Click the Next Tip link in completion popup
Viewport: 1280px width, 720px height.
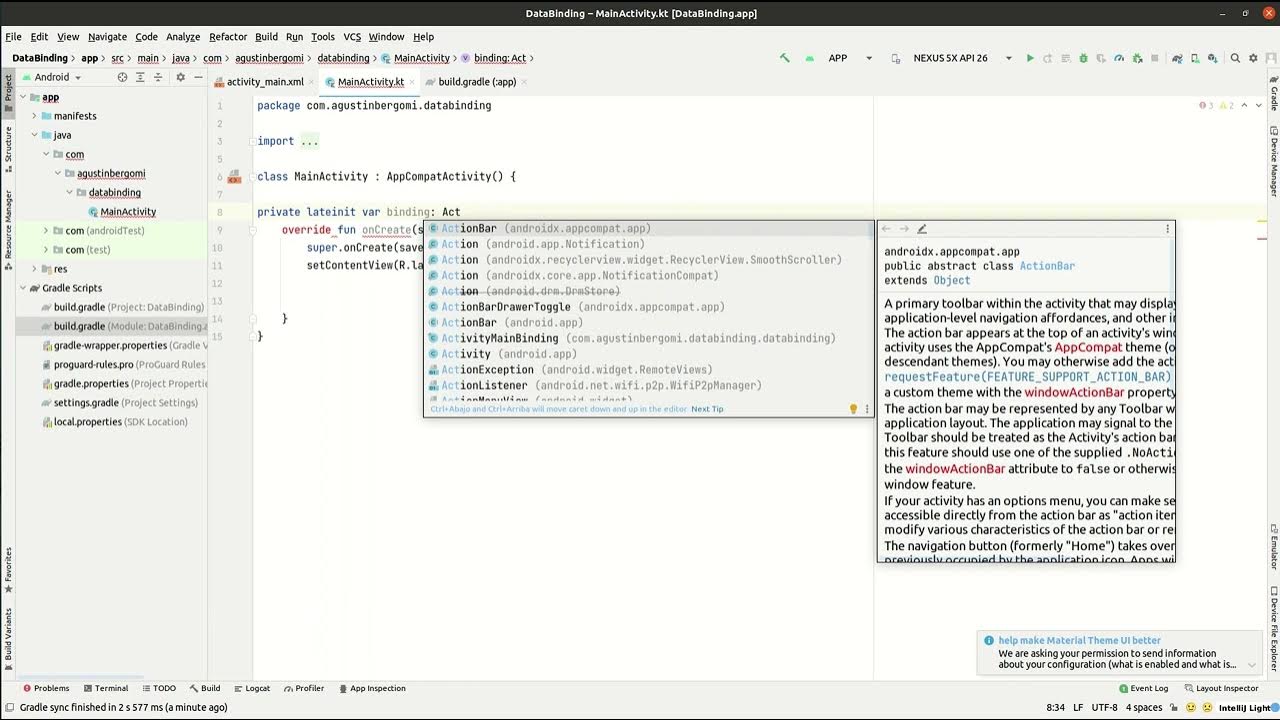pos(707,409)
